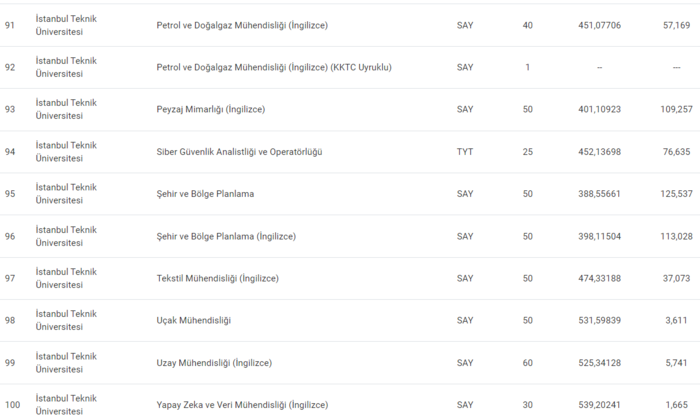Select İstanbul Teknik Üniversitesi in row 97
The height and width of the screenshot is (418, 700).
click(66, 278)
